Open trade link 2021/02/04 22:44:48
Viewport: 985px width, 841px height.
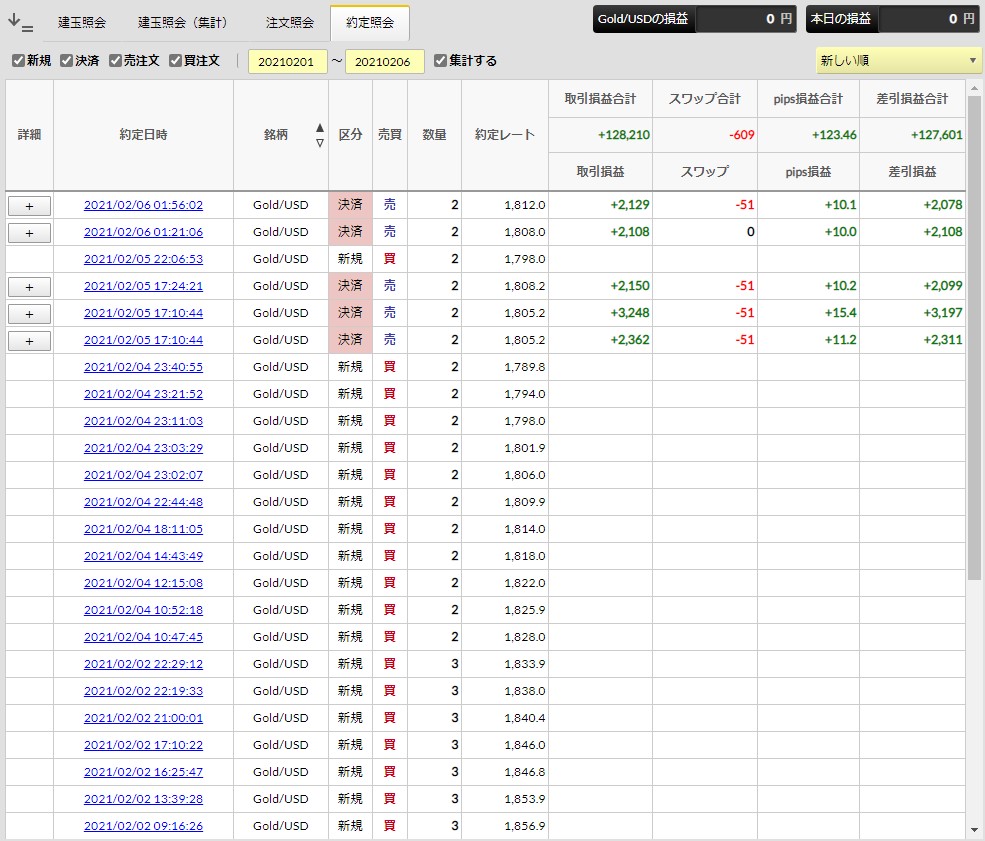click(x=143, y=502)
